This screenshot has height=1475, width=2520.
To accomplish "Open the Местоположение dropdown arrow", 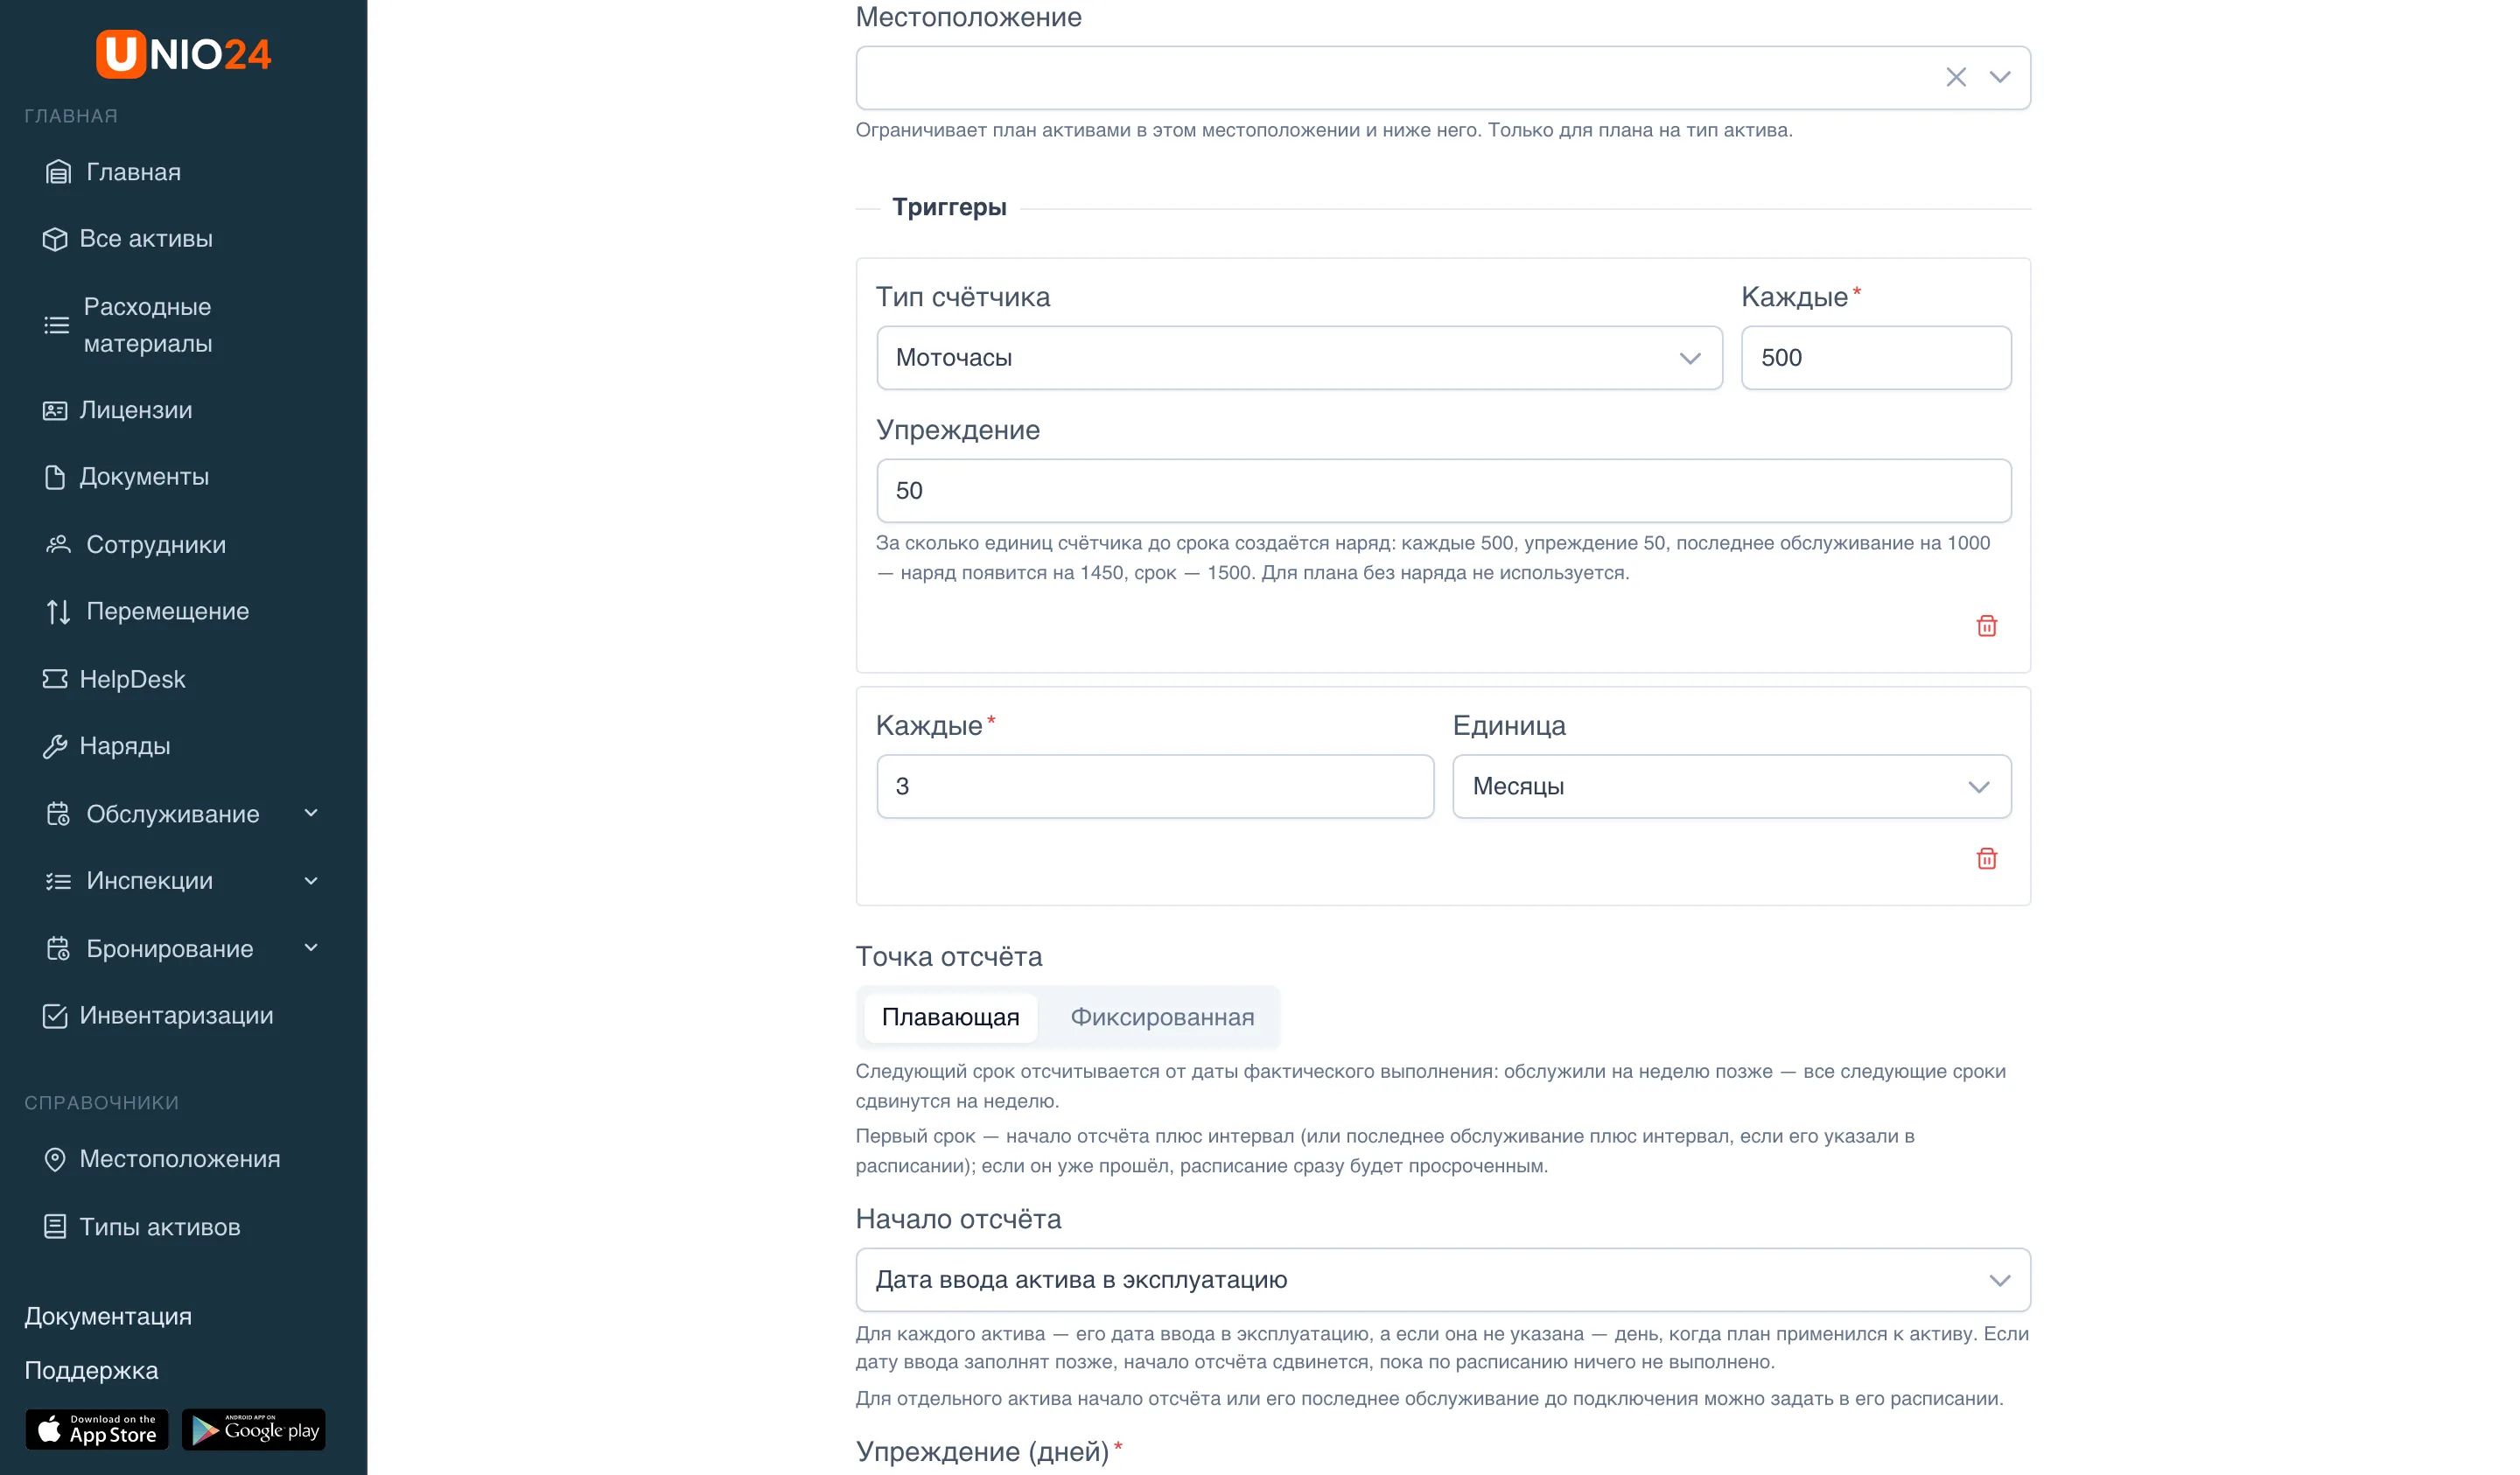I will [2000, 77].
